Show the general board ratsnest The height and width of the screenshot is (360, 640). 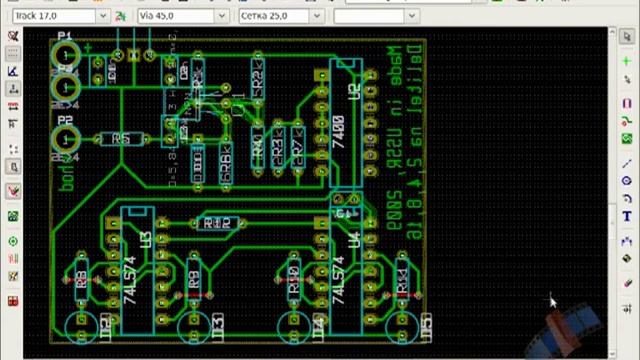(x=13, y=149)
